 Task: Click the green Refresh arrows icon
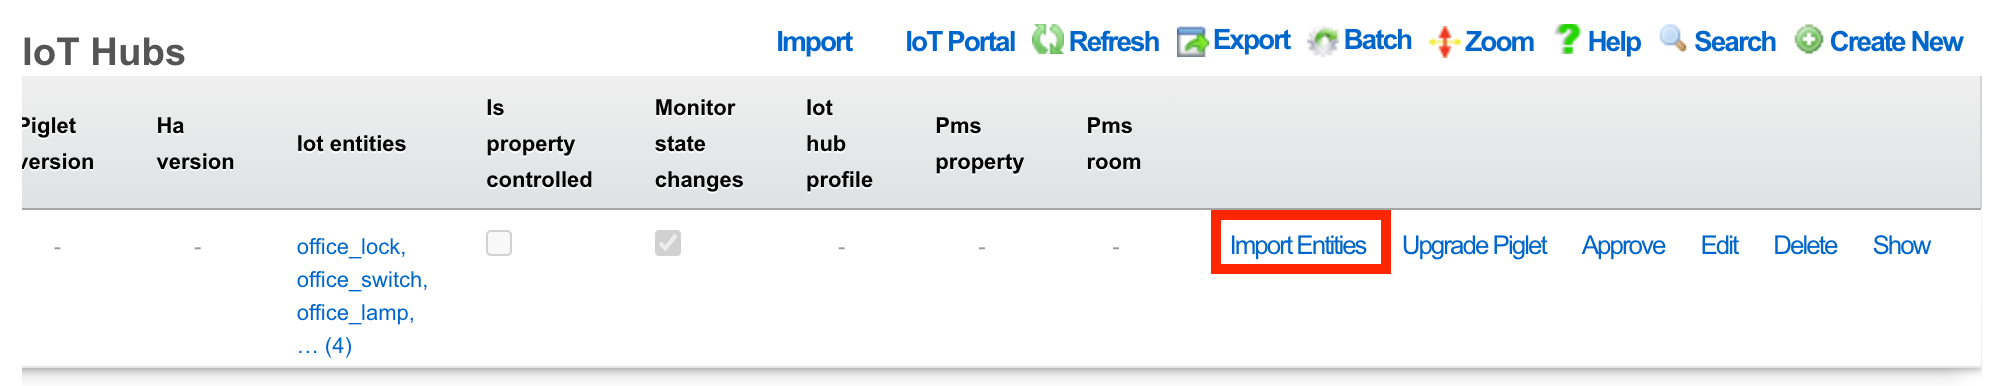click(x=1047, y=41)
